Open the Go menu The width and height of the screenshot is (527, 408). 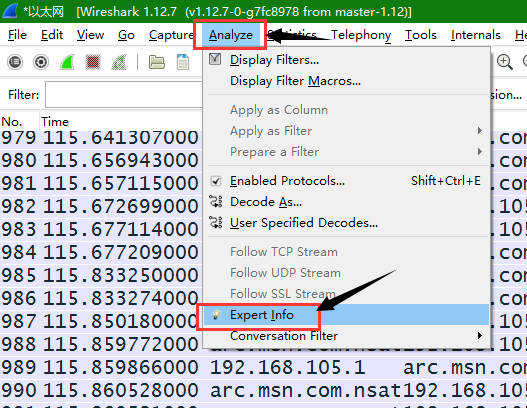click(126, 35)
